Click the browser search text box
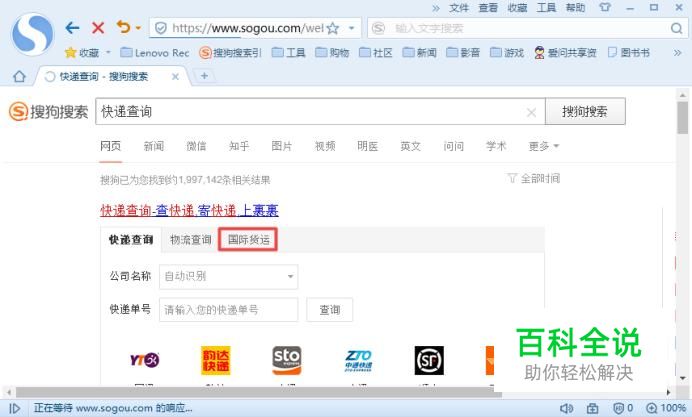Viewport: 692px width, 417px height. [525, 29]
